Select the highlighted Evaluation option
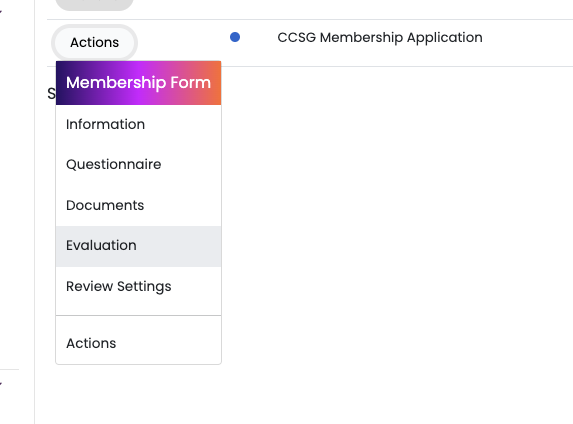The image size is (573, 424). tap(138, 246)
